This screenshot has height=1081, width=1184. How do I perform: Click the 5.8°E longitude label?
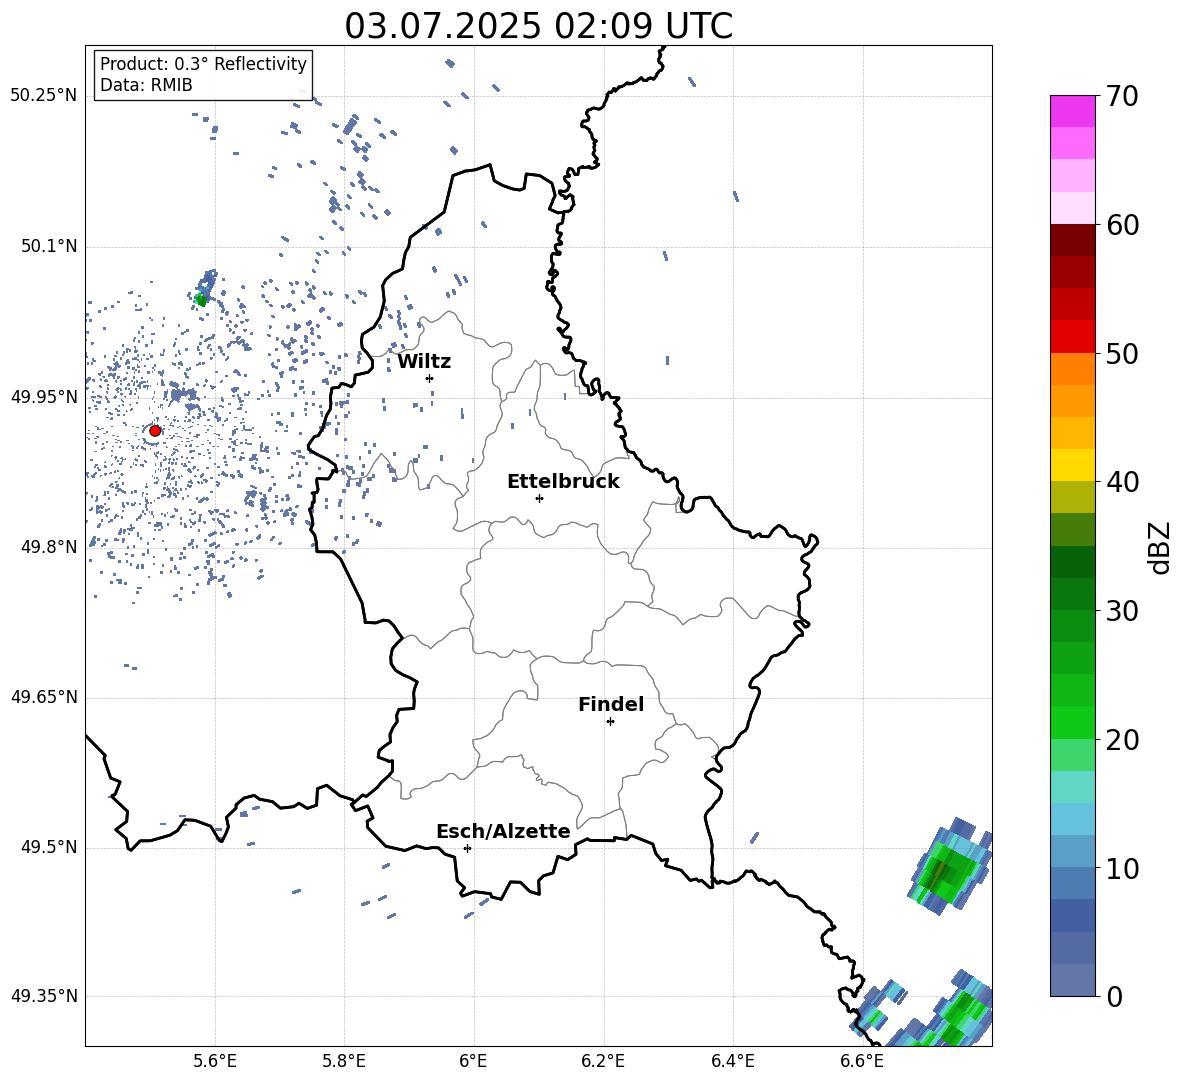pyautogui.click(x=344, y=1061)
